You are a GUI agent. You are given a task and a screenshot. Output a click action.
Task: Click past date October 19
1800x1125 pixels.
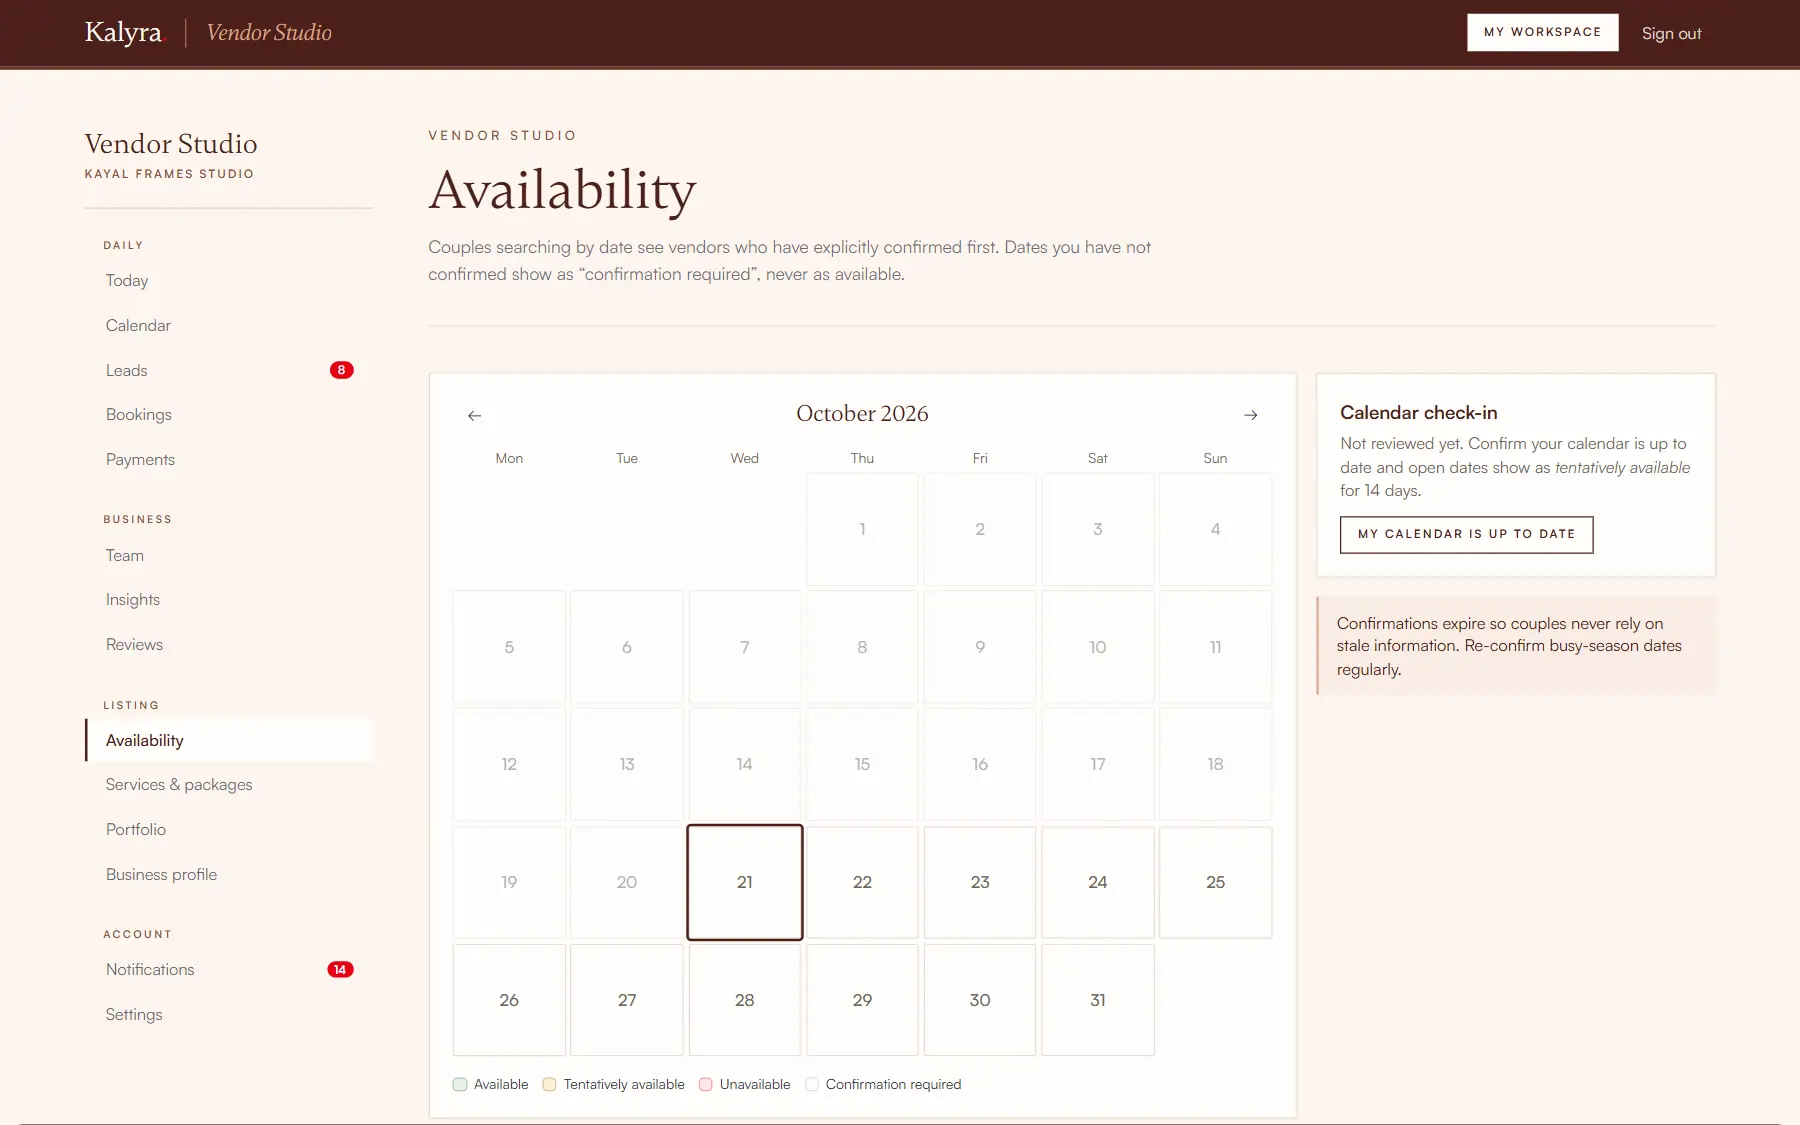click(509, 882)
